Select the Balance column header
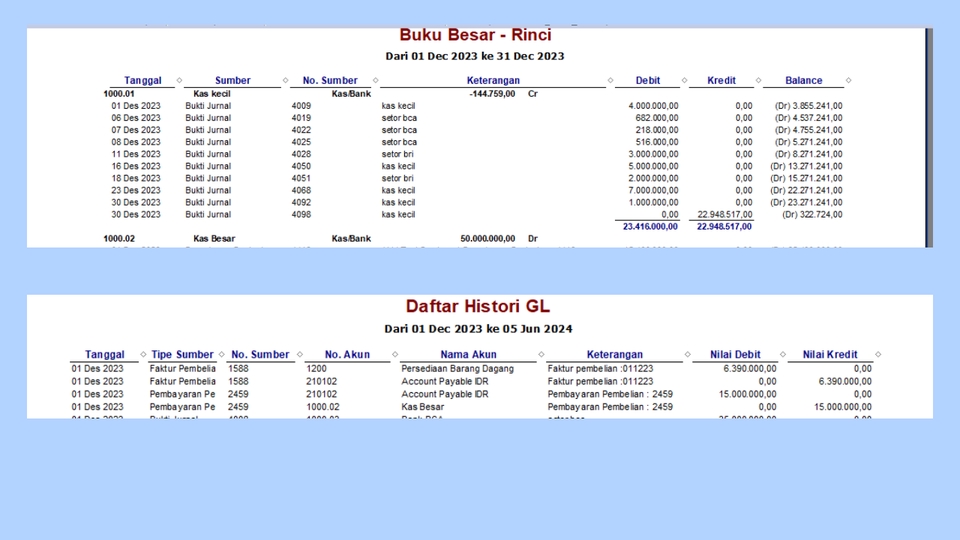 tap(804, 80)
